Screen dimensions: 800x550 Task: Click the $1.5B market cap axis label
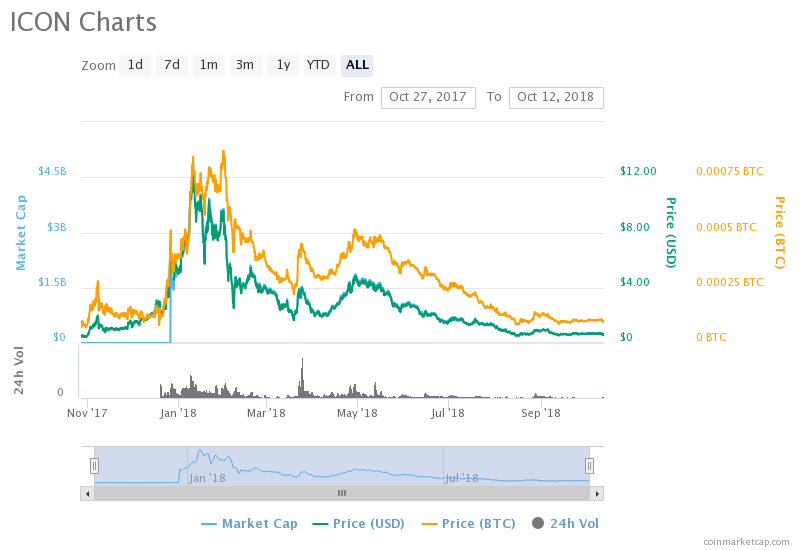(52, 282)
